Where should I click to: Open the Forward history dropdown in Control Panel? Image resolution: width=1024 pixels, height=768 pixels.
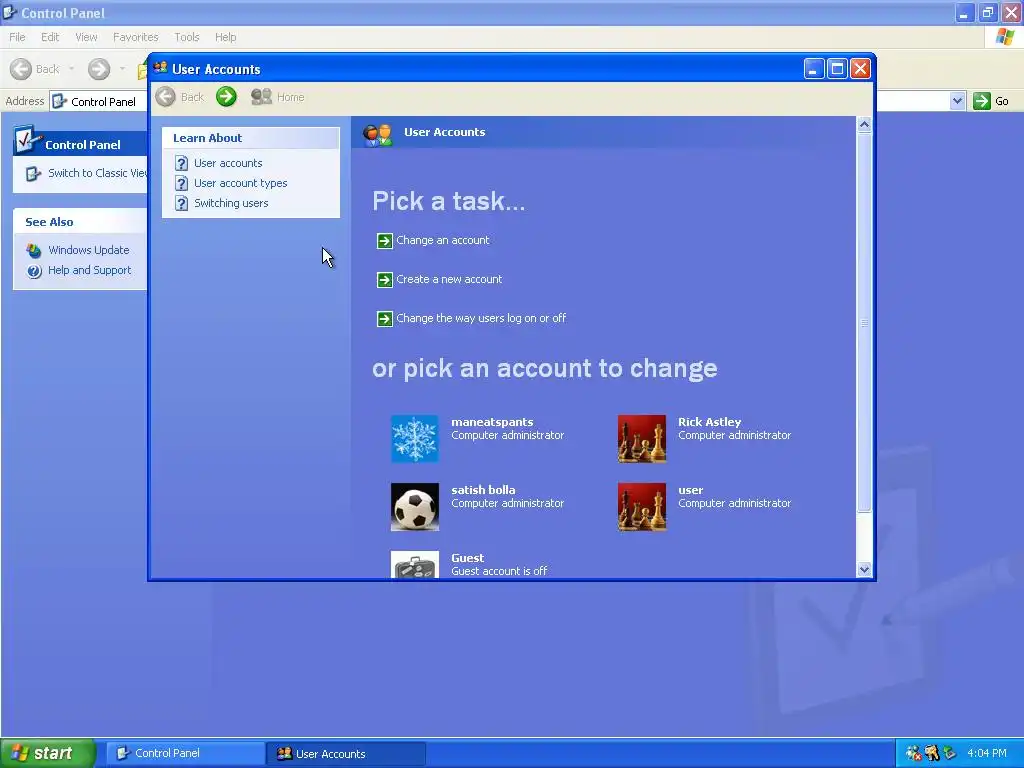[122, 69]
